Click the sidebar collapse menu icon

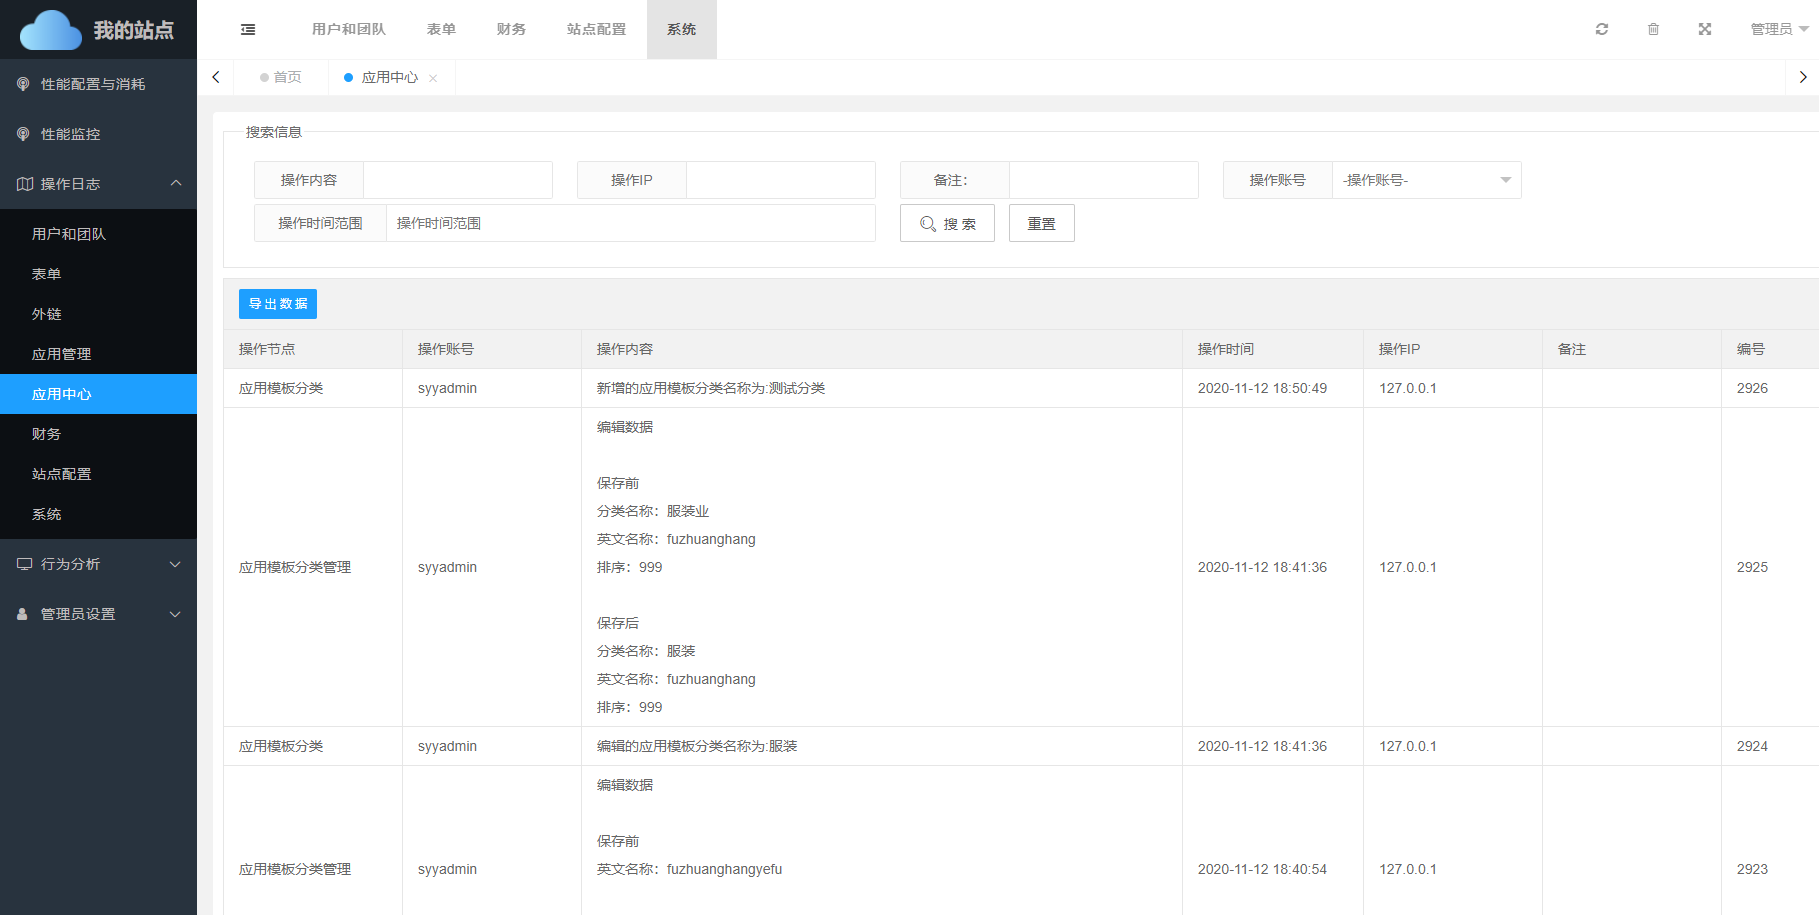click(248, 30)
